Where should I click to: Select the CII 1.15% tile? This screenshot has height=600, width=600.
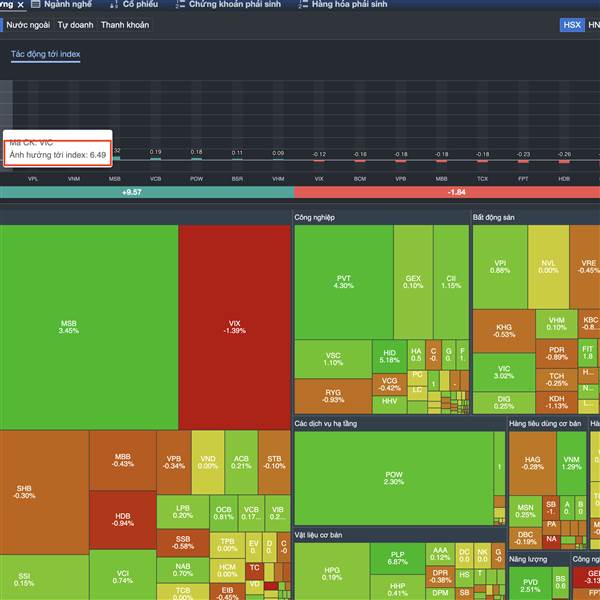(451, 282)
